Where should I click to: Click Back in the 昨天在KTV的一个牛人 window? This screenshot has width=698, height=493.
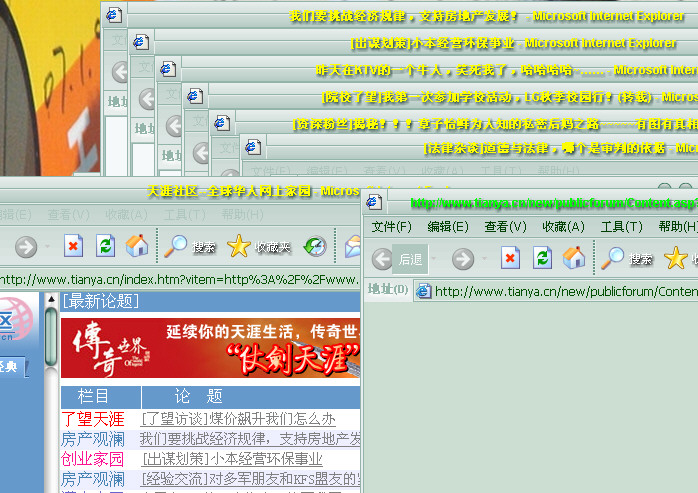tap(174, 126)
